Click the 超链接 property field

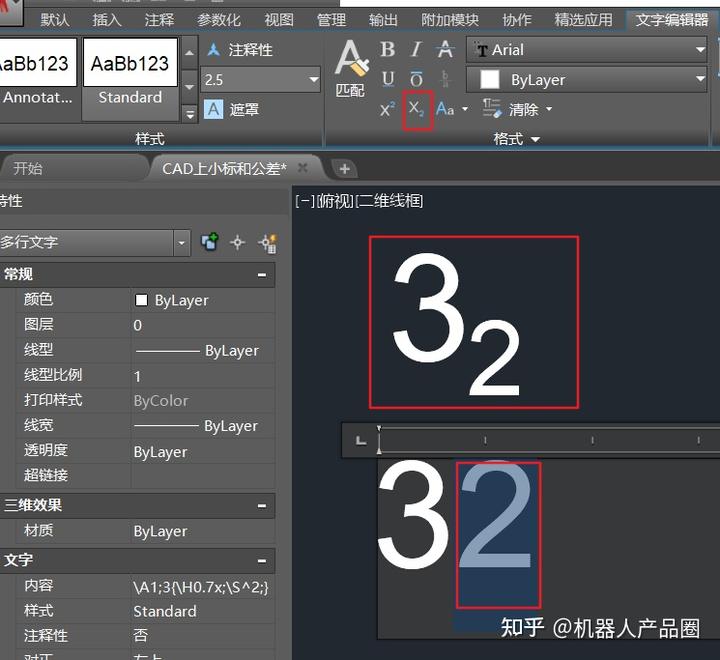[202, 475]
